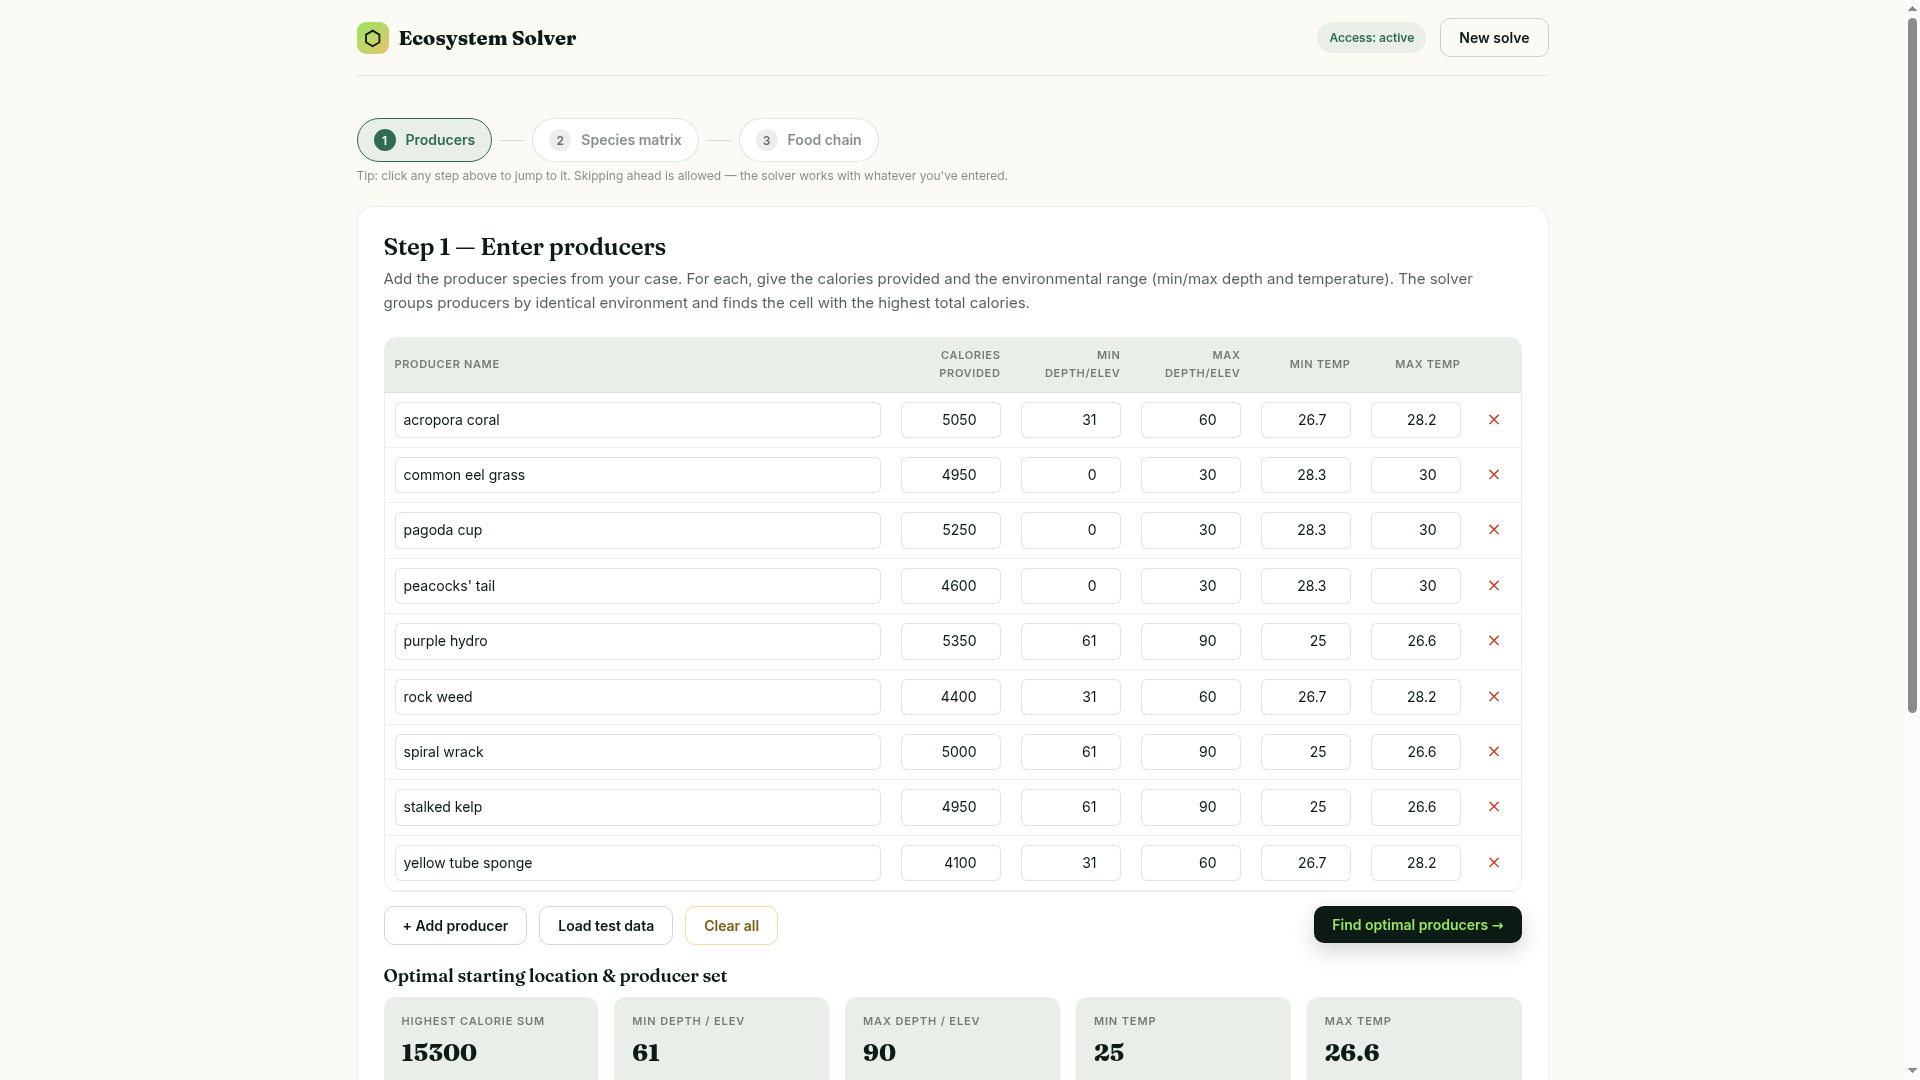Remove the yellow tube sponge row
This screenshot has height=1080, width=1920.
coord(1493,863)
